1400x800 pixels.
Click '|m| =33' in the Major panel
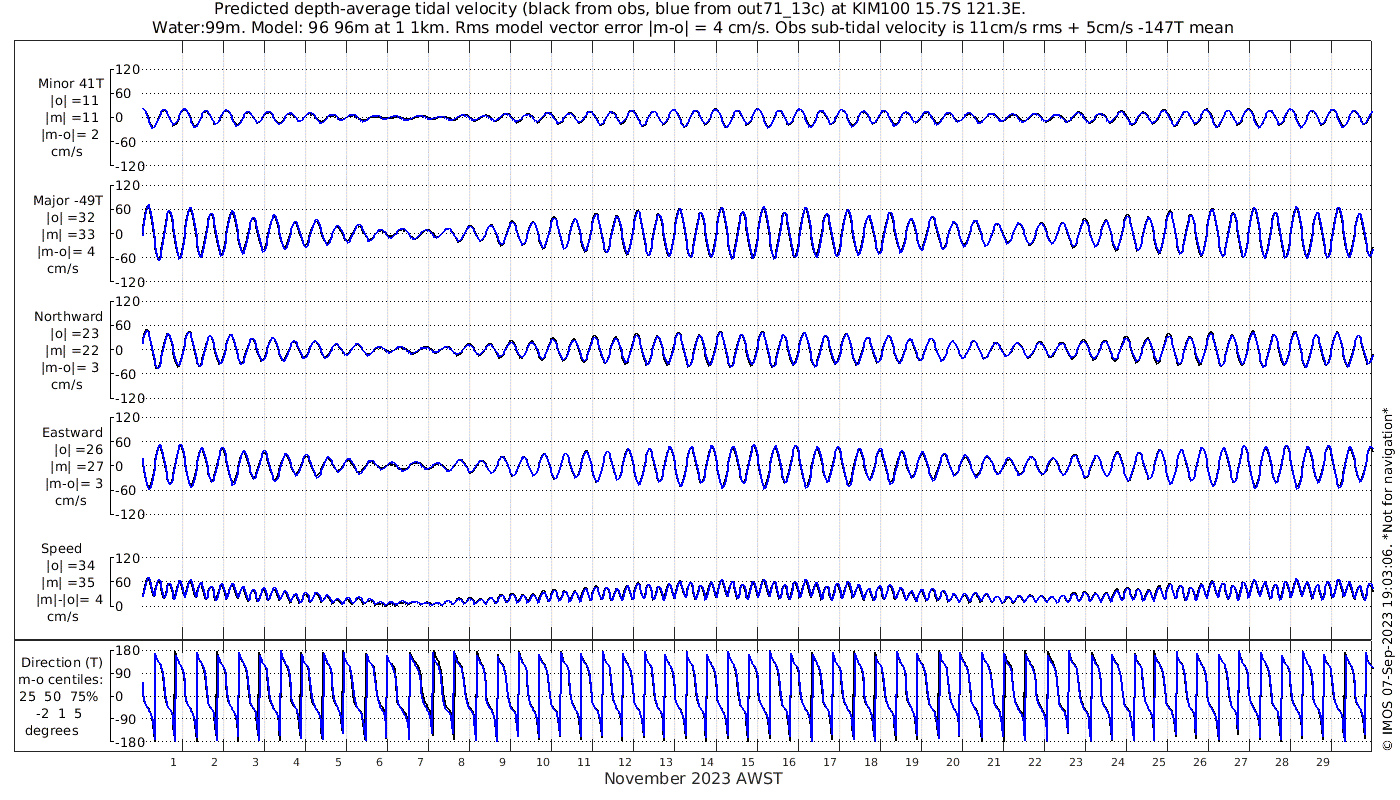(x=71, y=235)
